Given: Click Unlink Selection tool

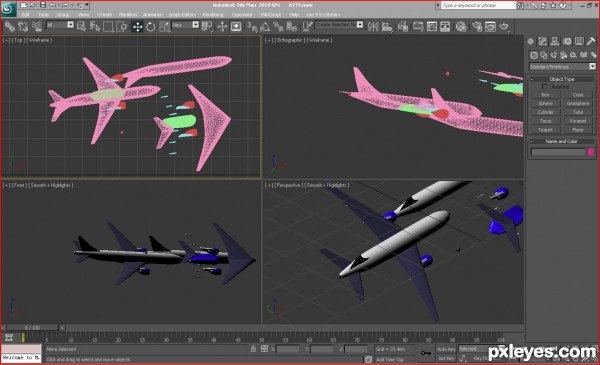Looking at the screenshot, I should click(x=23, y=26).
